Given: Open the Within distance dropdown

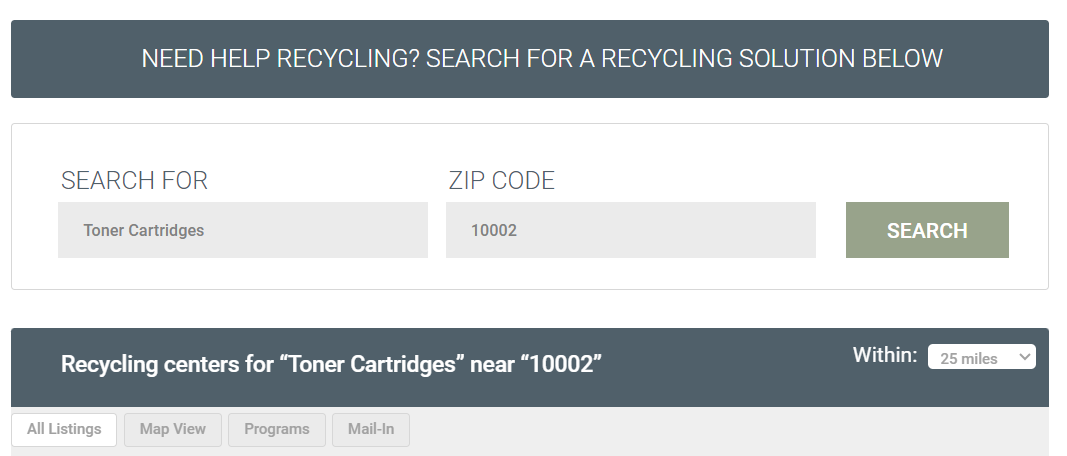Looking at the screenshot, I should 980,357.
